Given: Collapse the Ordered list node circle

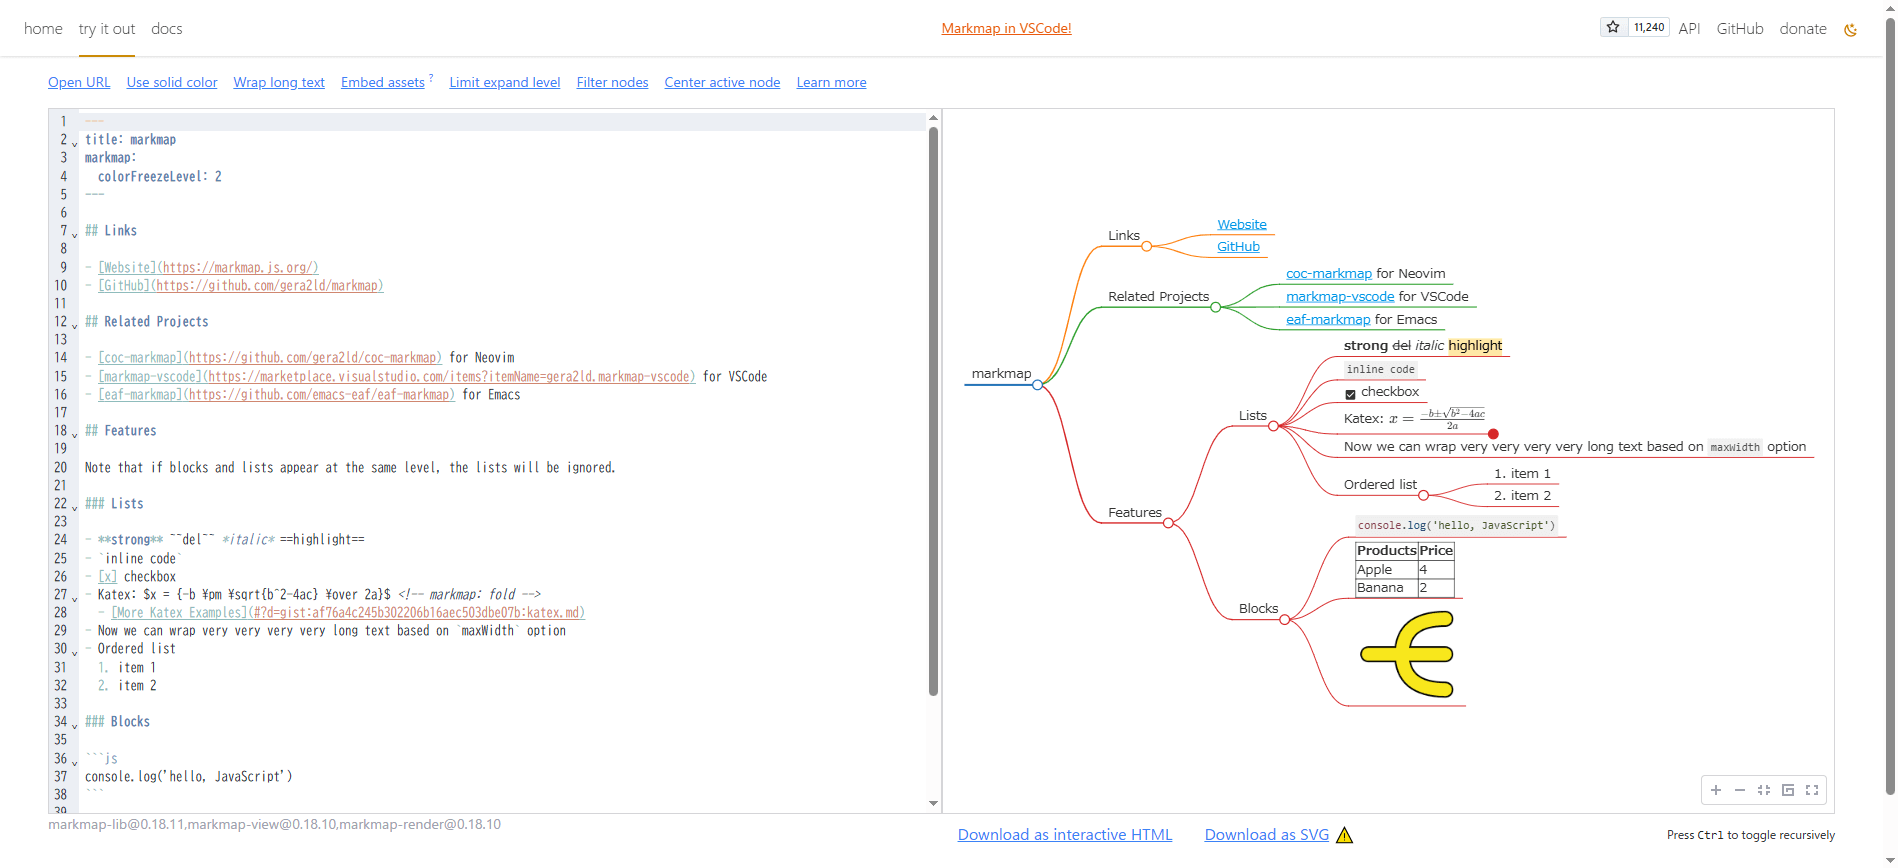Looking at the screenshot, I should 1423,495.
